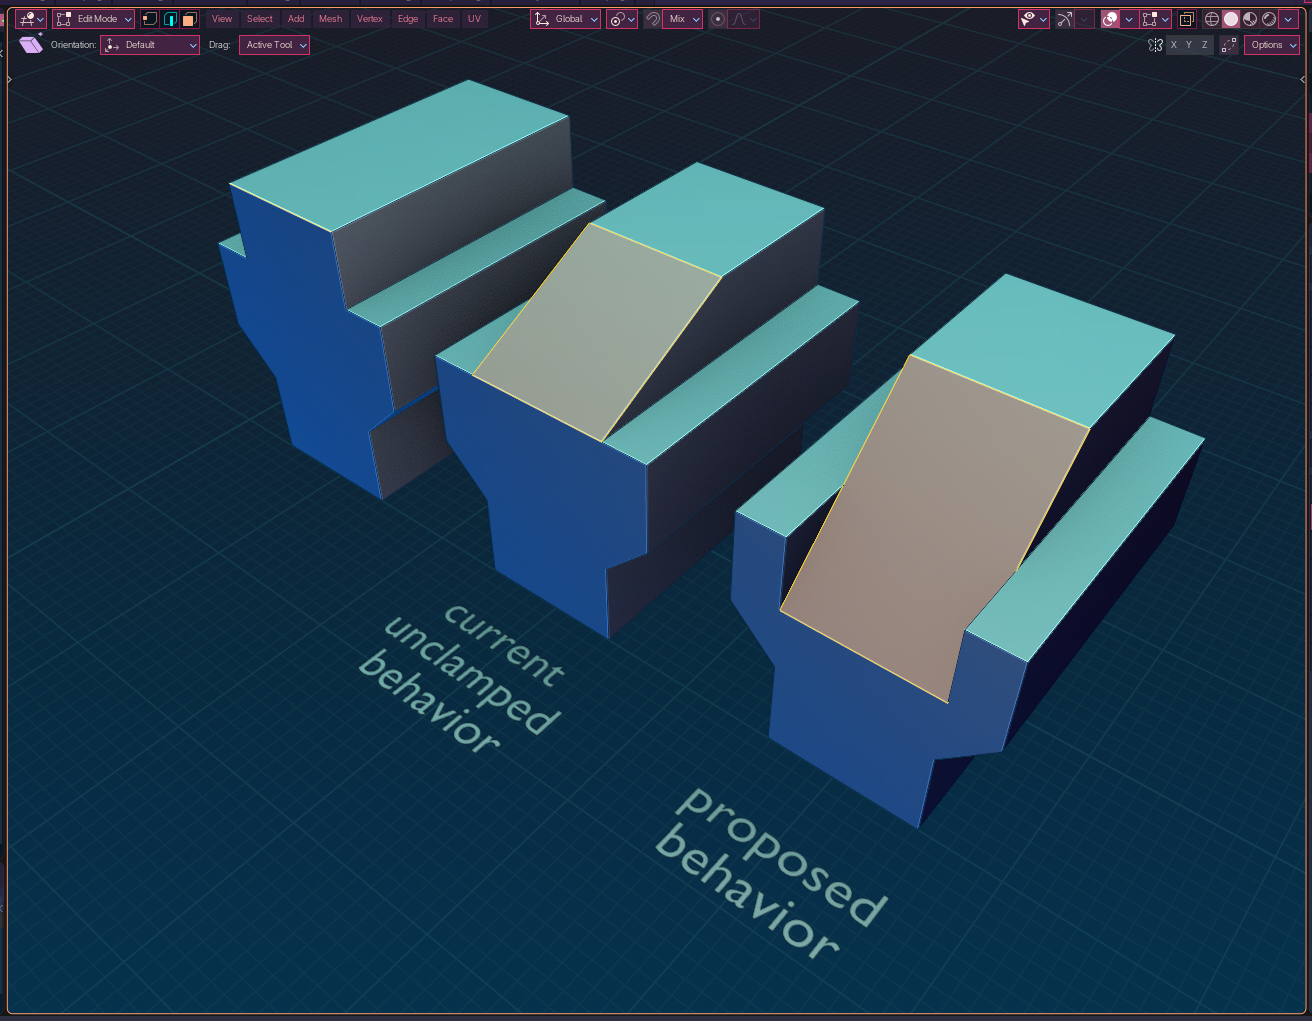Select material preview shading
The width and height of the screenshot is (1312, 1021).
(1249, 19)
